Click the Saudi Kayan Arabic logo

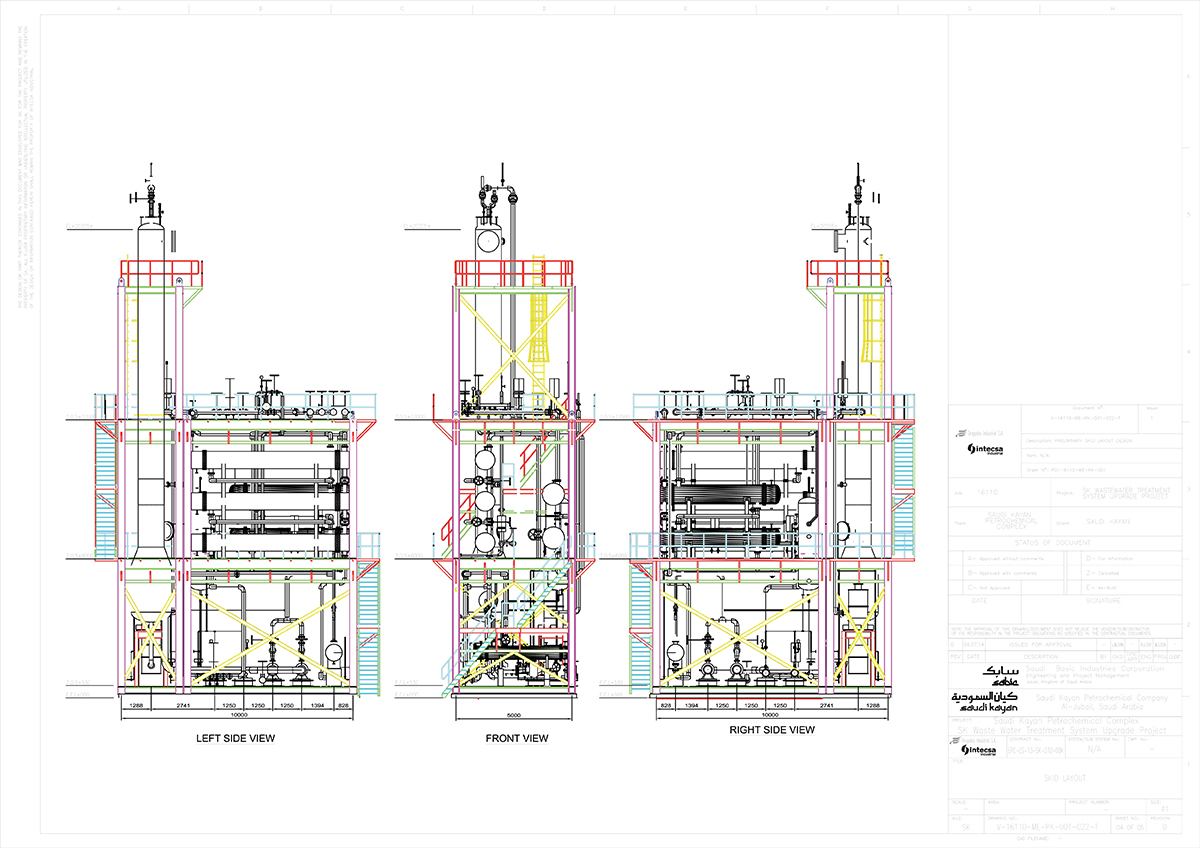[x=986, y=700]
